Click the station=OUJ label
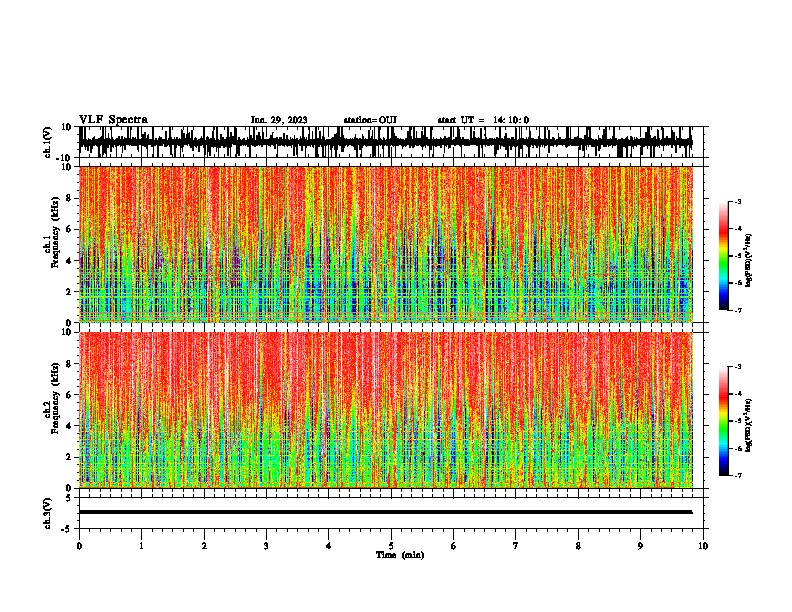This screenshot has width=792, height=612. 370,120
